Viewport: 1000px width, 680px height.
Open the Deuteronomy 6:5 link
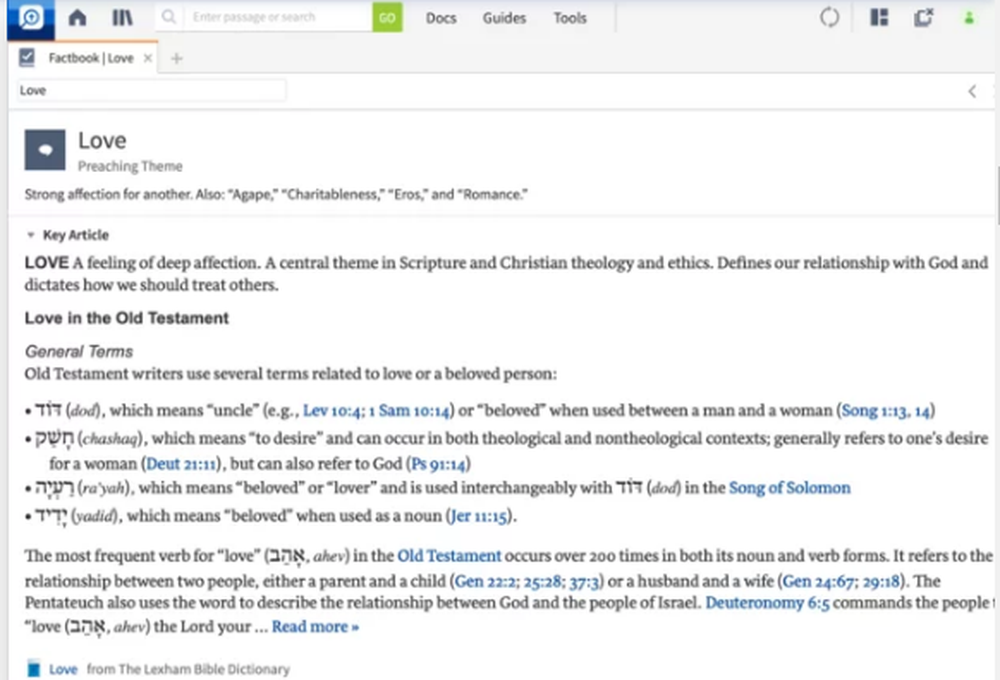coord(767,603)
